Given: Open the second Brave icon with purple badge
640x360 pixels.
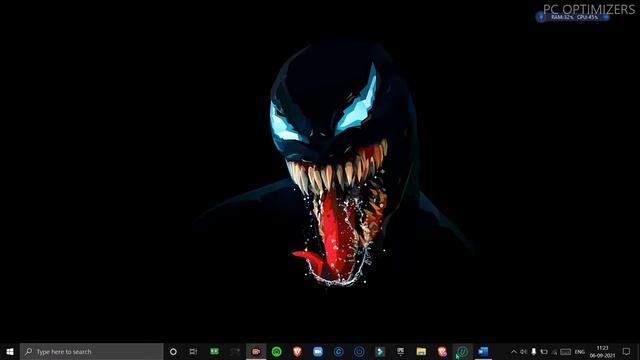Looking at the screenshot, I should point(442,351).
